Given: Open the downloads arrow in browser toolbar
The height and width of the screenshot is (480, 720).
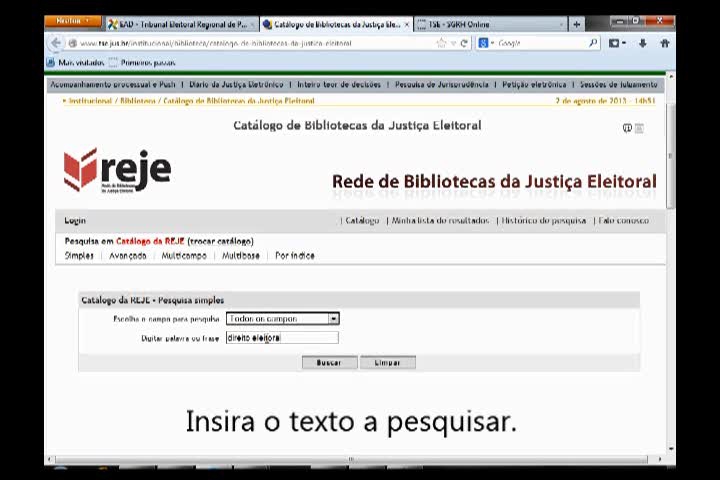Looking at the screenshot, I should [642, 43].
